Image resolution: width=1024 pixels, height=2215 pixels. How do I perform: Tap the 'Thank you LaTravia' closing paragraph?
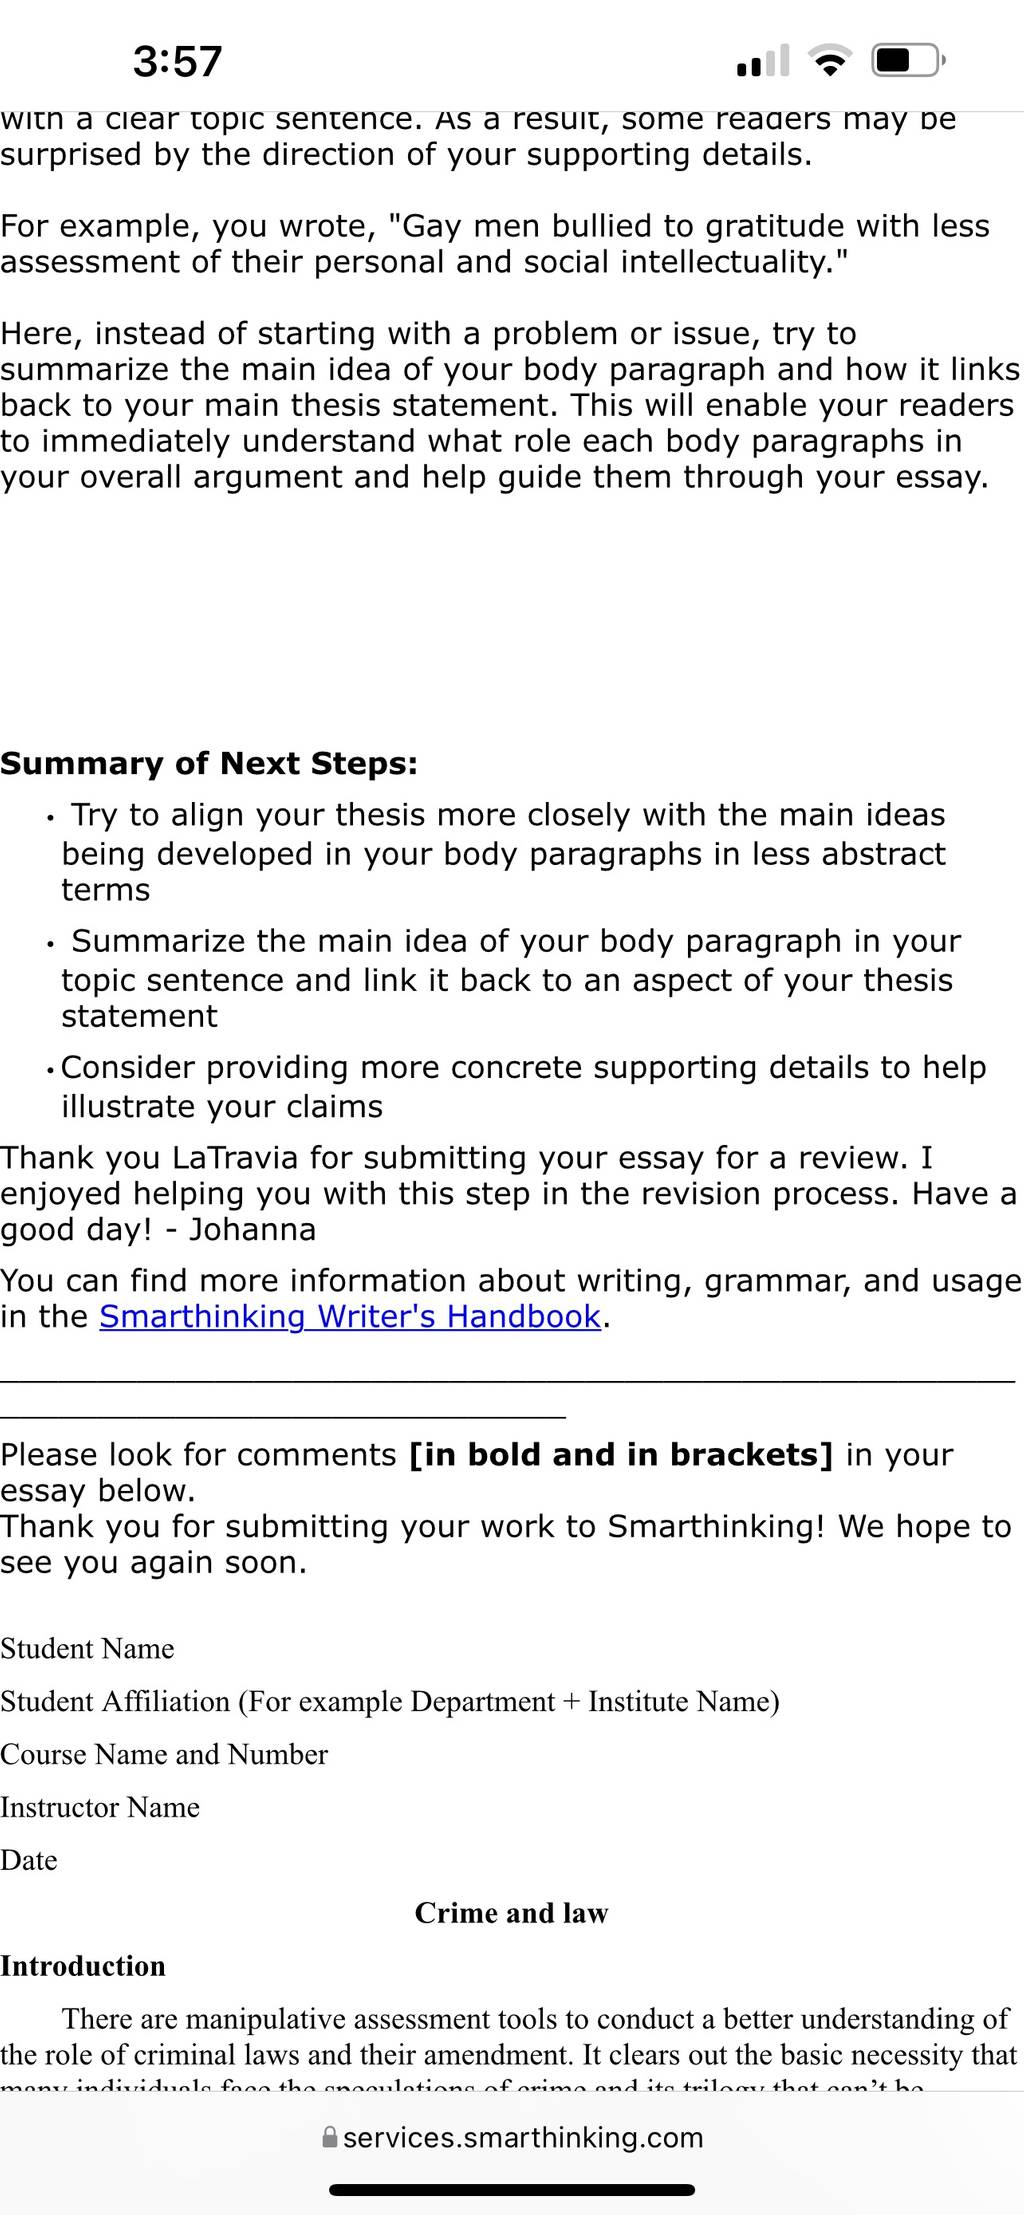pyautogui.click(x=509, y=1193)
